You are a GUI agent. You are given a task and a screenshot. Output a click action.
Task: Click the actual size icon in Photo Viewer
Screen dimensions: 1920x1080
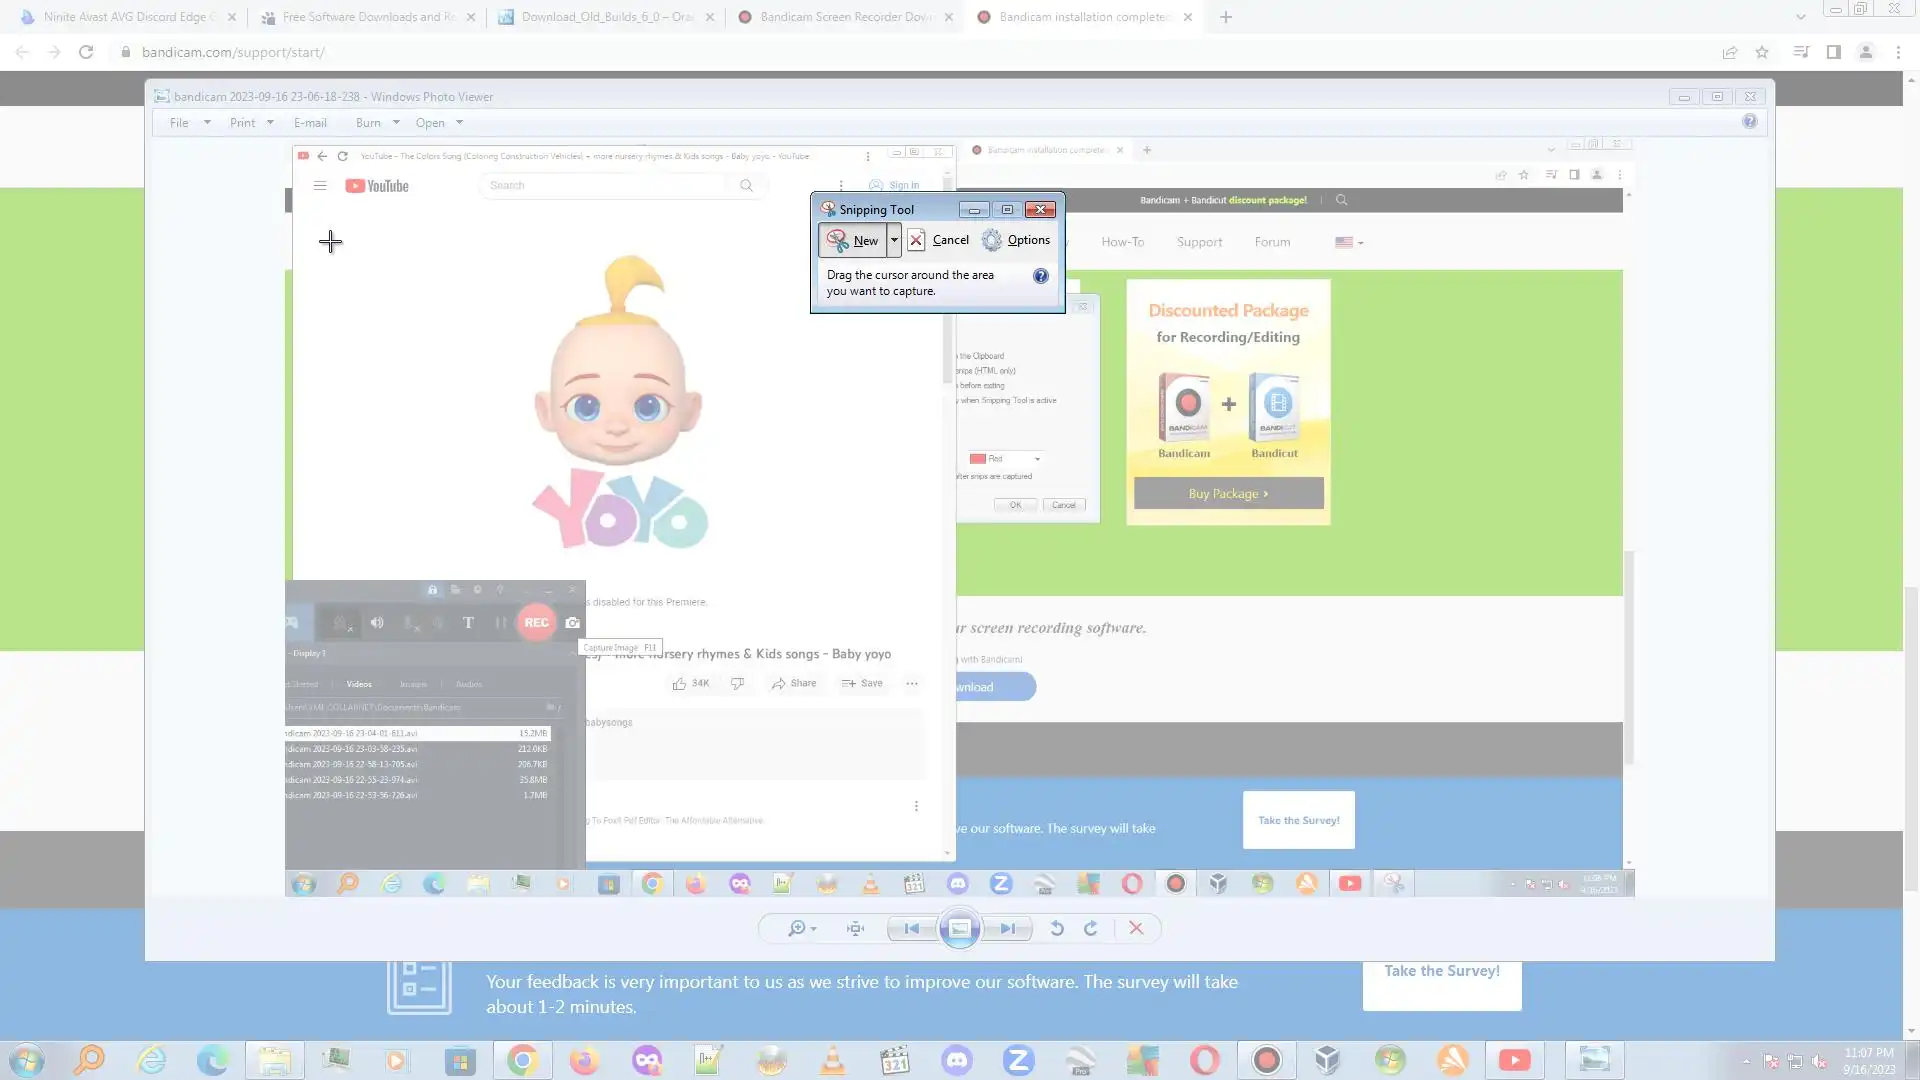point(855,929)
